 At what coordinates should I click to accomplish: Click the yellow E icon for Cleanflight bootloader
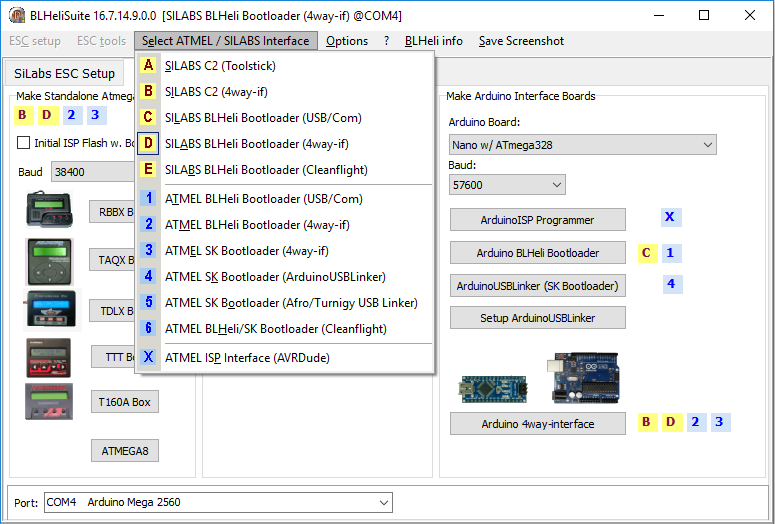click(148, 170)
